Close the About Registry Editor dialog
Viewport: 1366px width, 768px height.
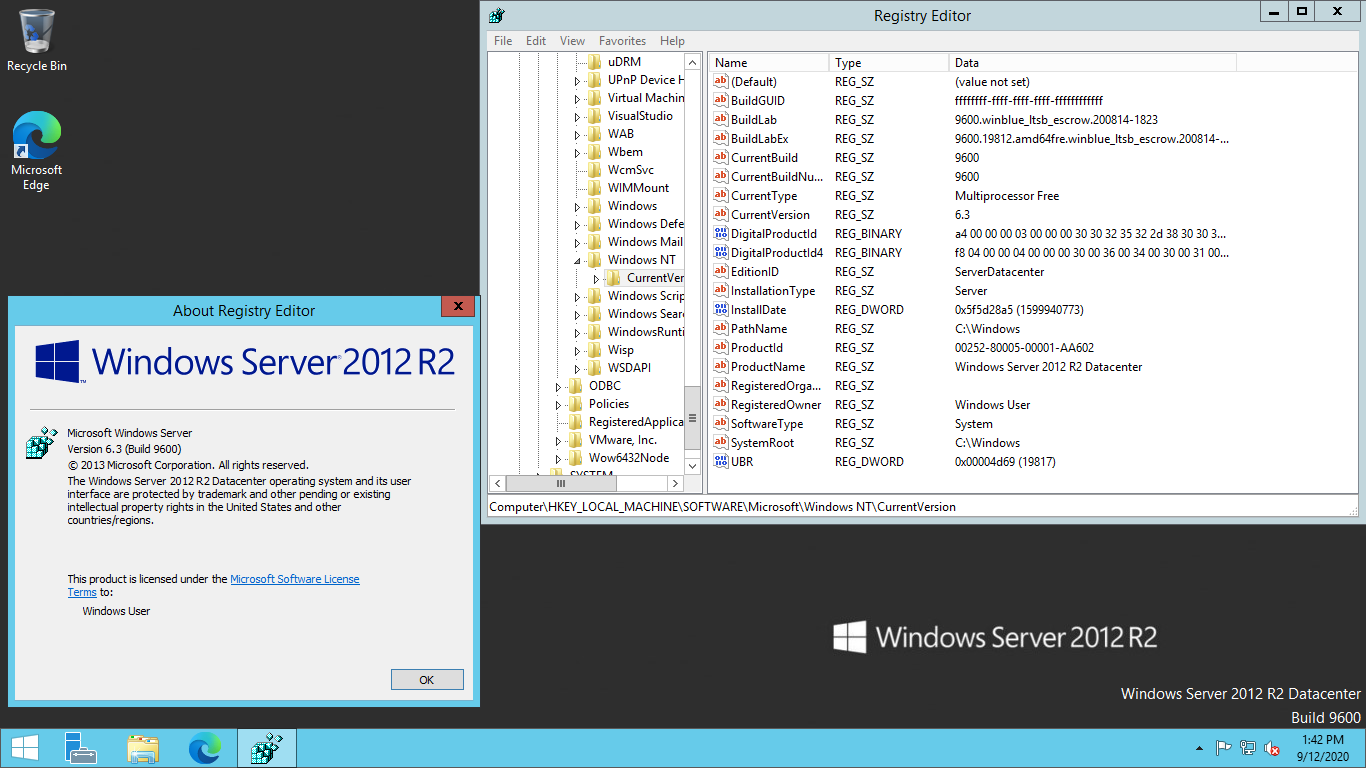tap(458, 307)
